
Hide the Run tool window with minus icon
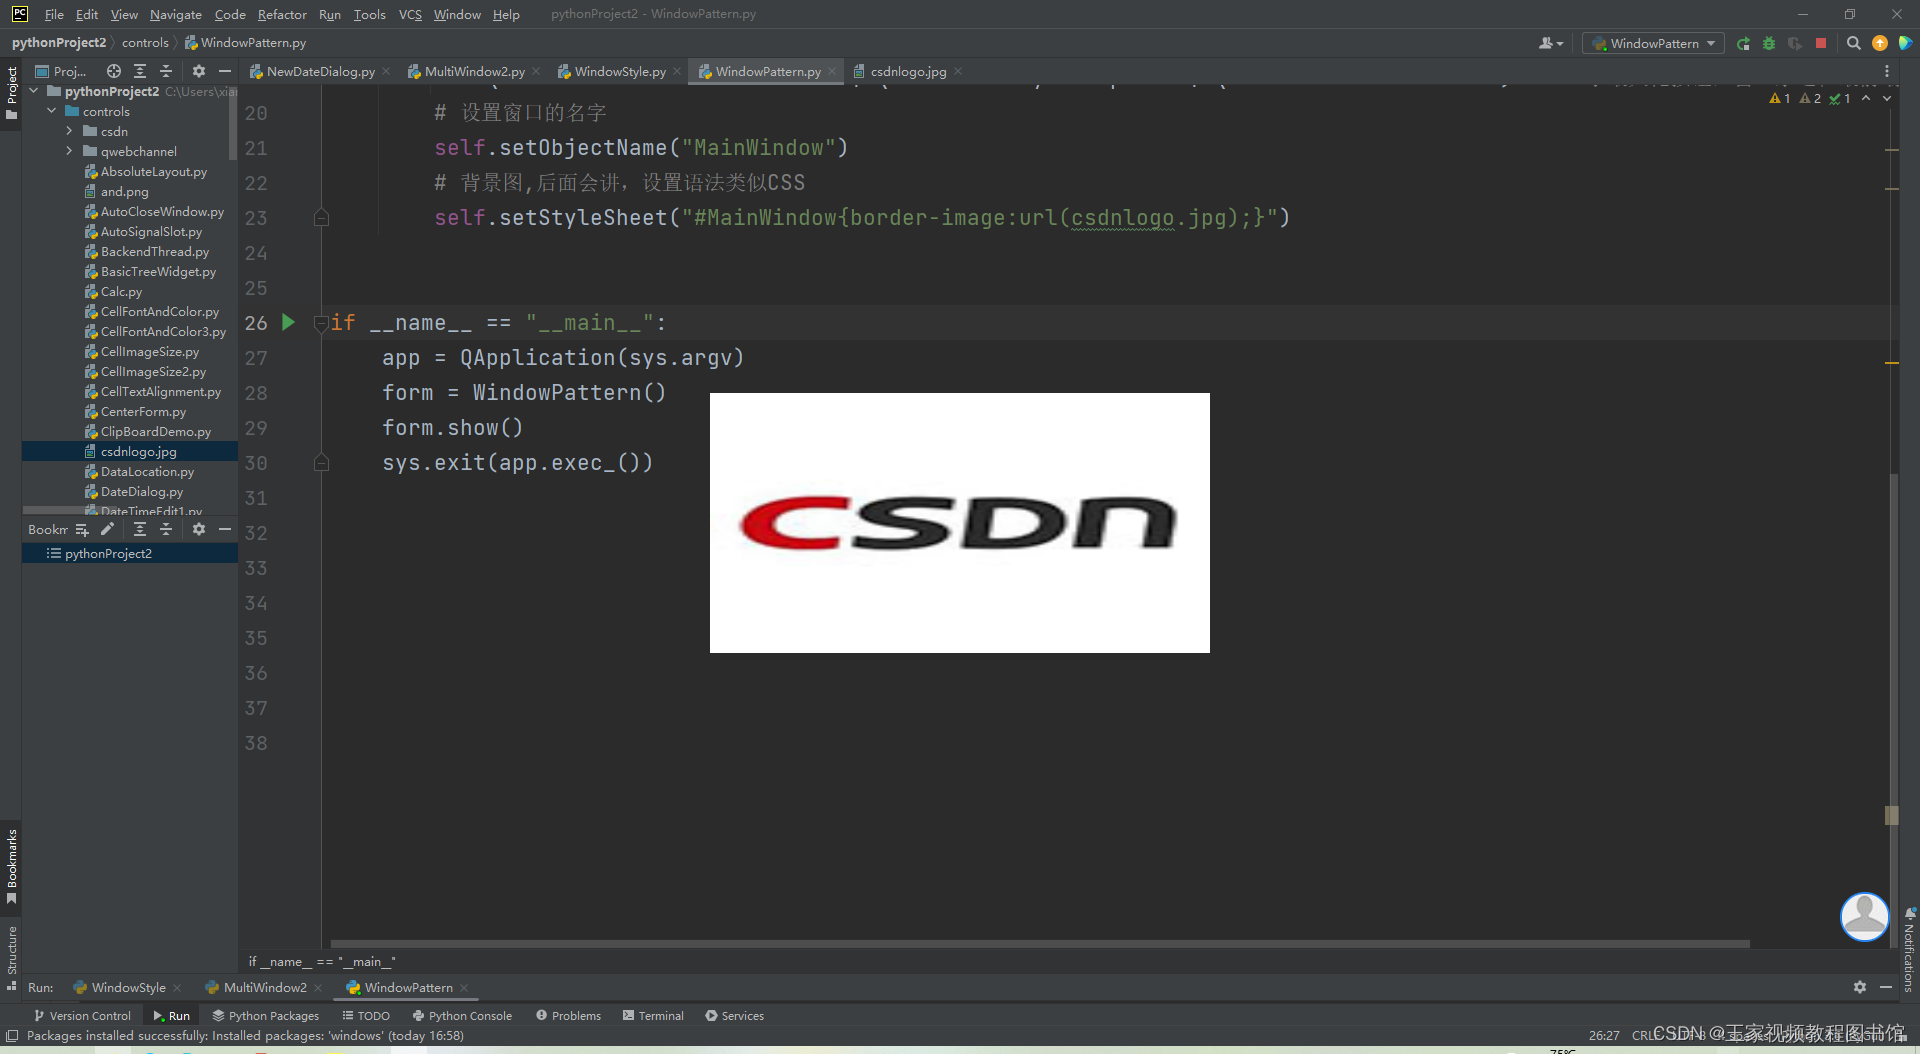pos(1886,987)
